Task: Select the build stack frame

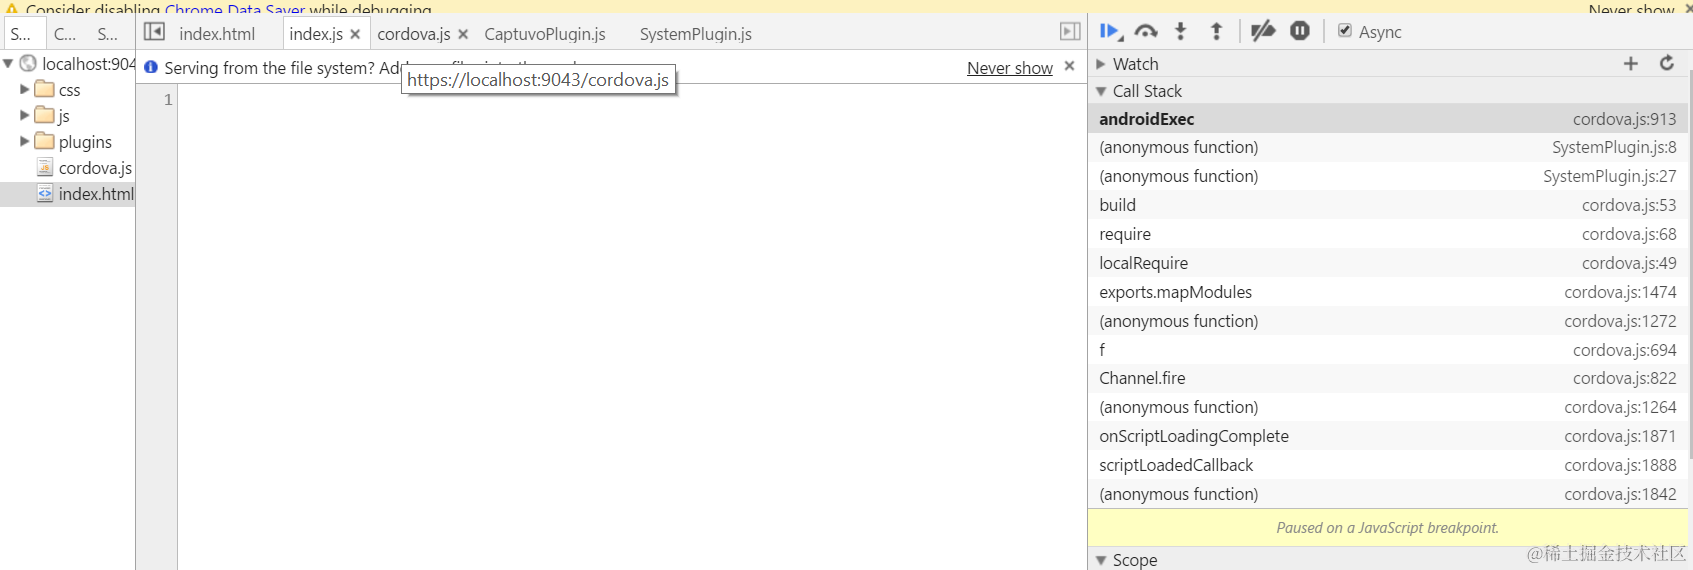Action: (1388, 205)
